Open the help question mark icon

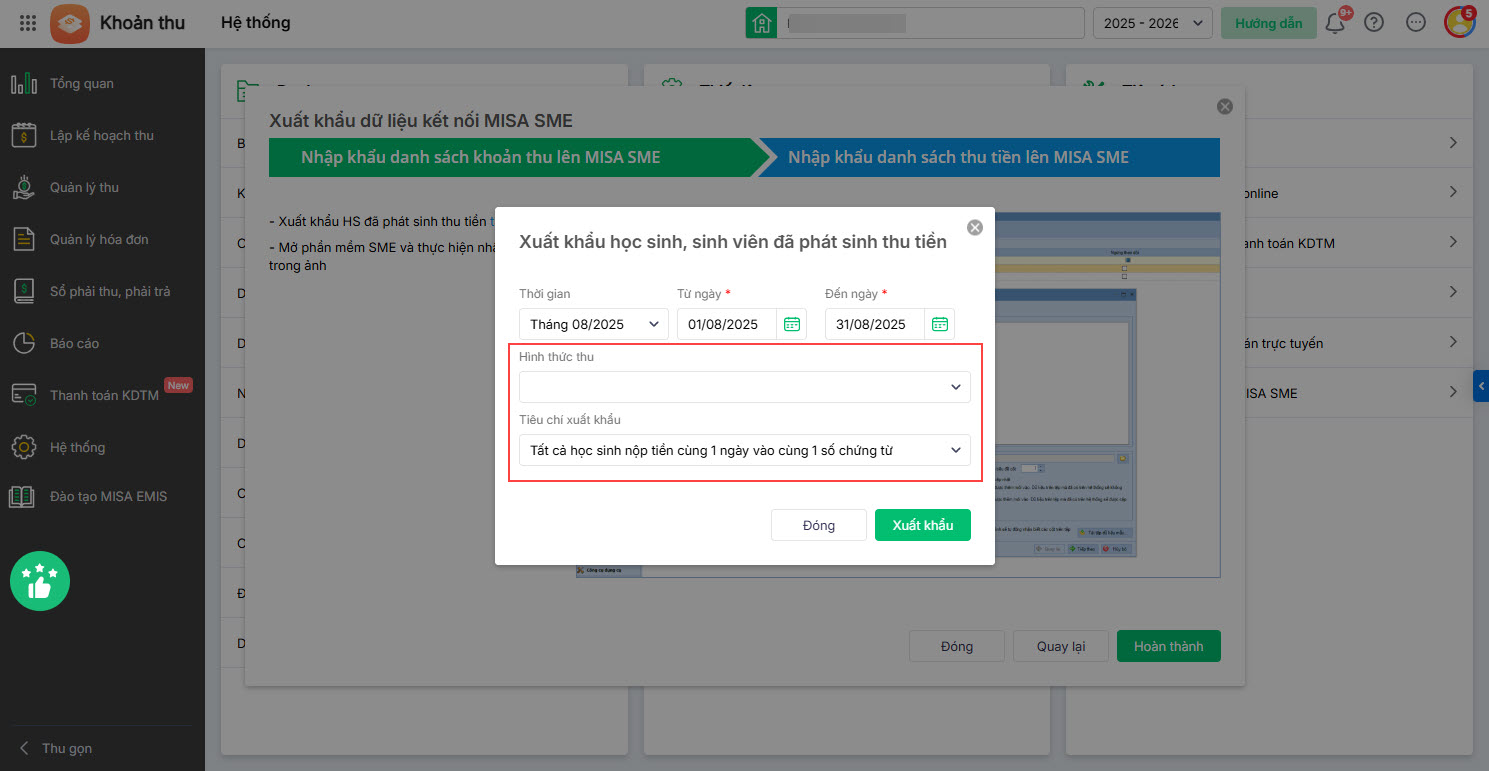pyautogui.click(x=1374, y=23)
